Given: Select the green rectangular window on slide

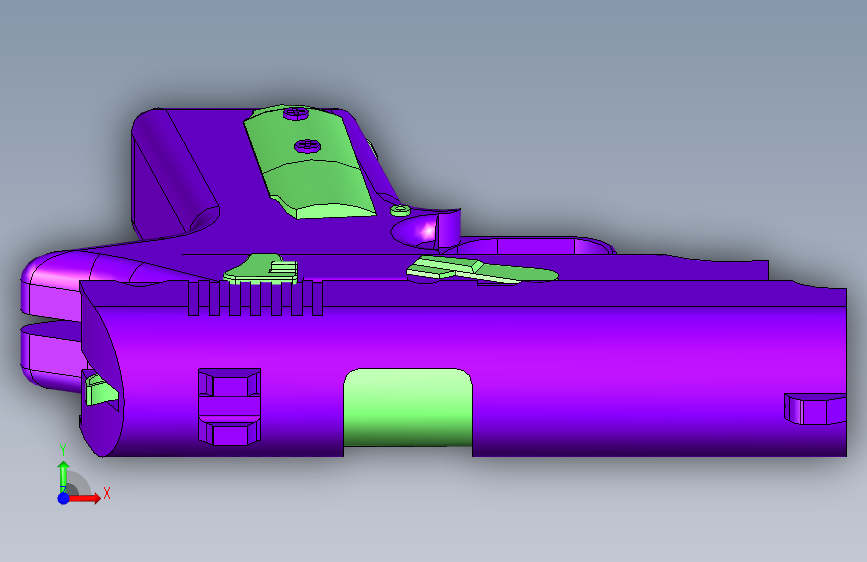Looking at the screenshot, I should pyautogui.click(x=408, y=407).
